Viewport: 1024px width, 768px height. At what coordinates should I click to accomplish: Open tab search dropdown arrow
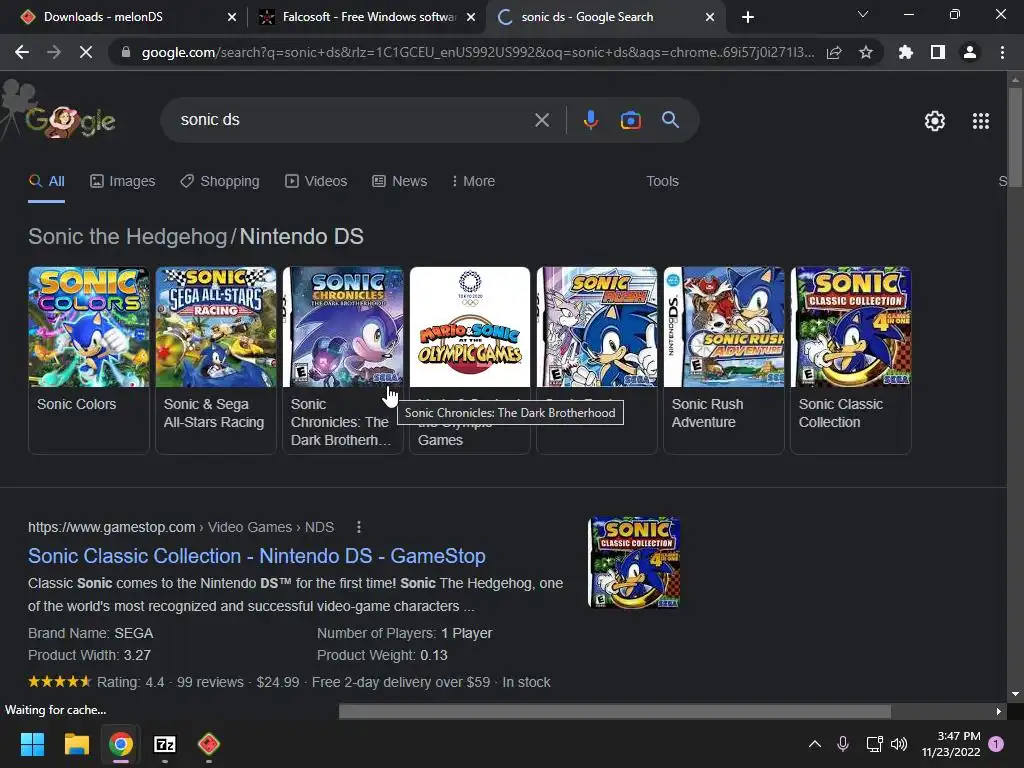[x=863, y=14]
